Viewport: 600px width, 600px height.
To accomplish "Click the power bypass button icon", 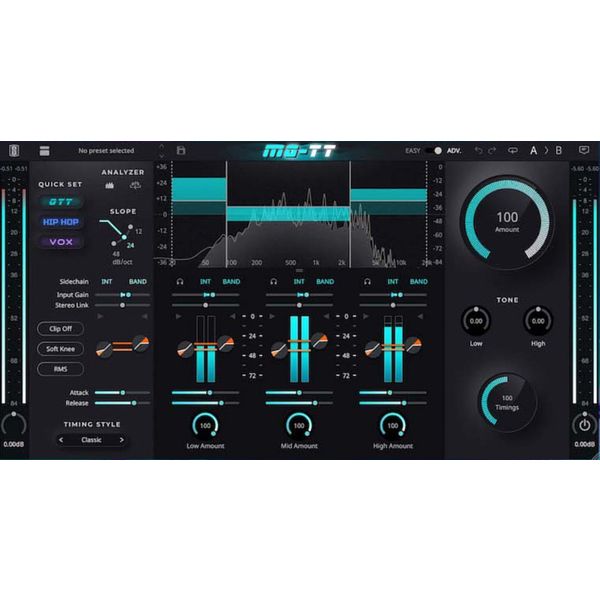I will click(584, 425).
